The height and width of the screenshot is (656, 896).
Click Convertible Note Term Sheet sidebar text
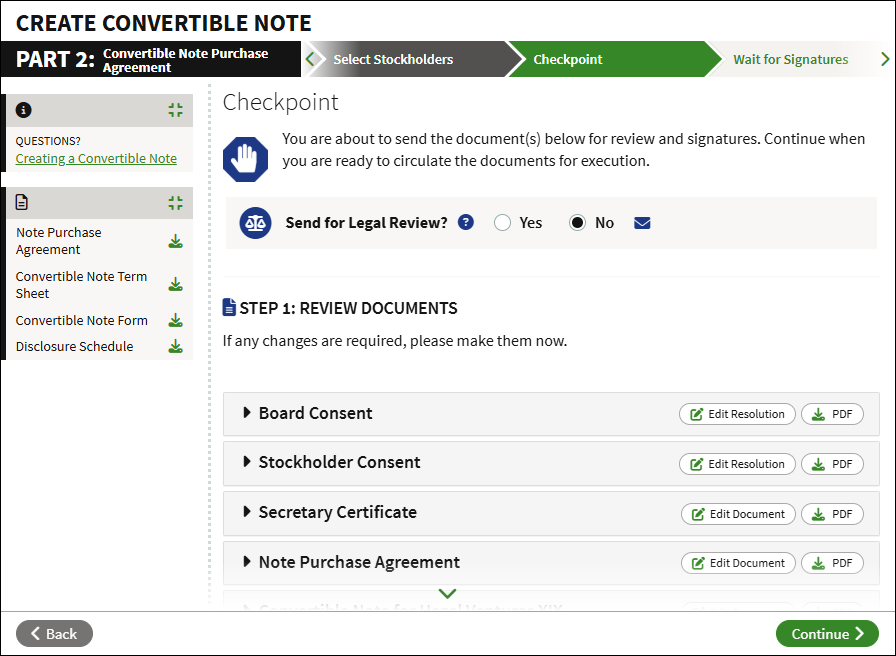[x=81, y=285]
